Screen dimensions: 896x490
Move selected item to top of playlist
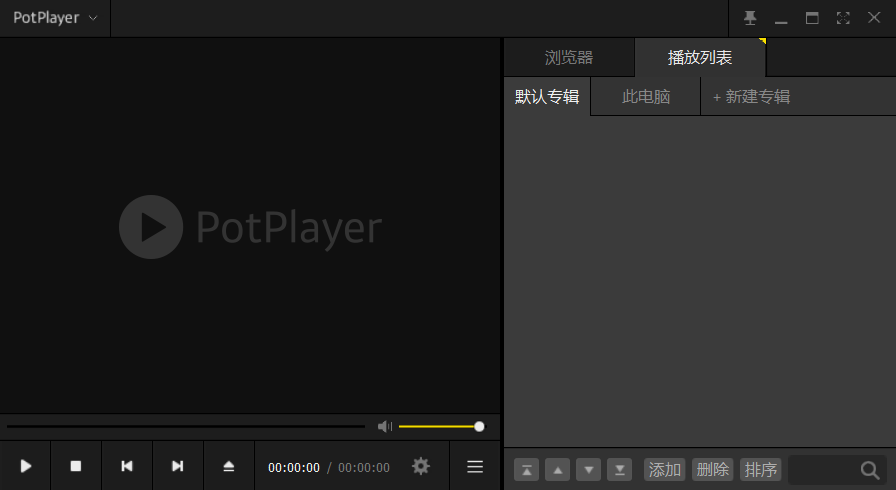pyautogui.click(x=526, y=469)
